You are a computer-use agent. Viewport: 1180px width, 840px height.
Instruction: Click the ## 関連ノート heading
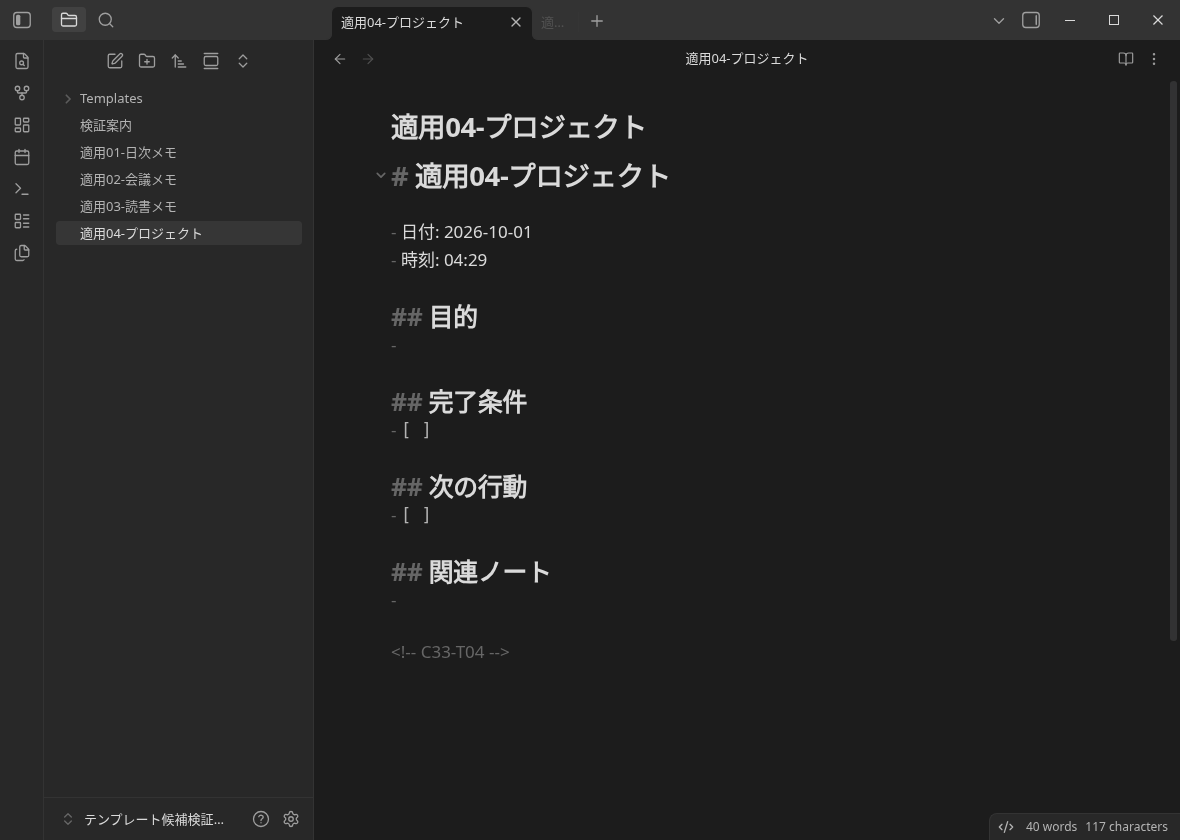(x=471, y=572)
